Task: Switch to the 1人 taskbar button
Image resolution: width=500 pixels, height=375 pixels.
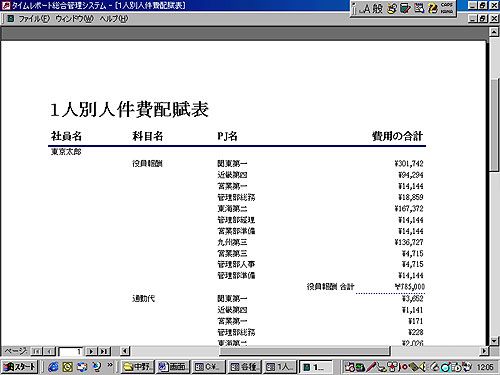Action: 280,367
